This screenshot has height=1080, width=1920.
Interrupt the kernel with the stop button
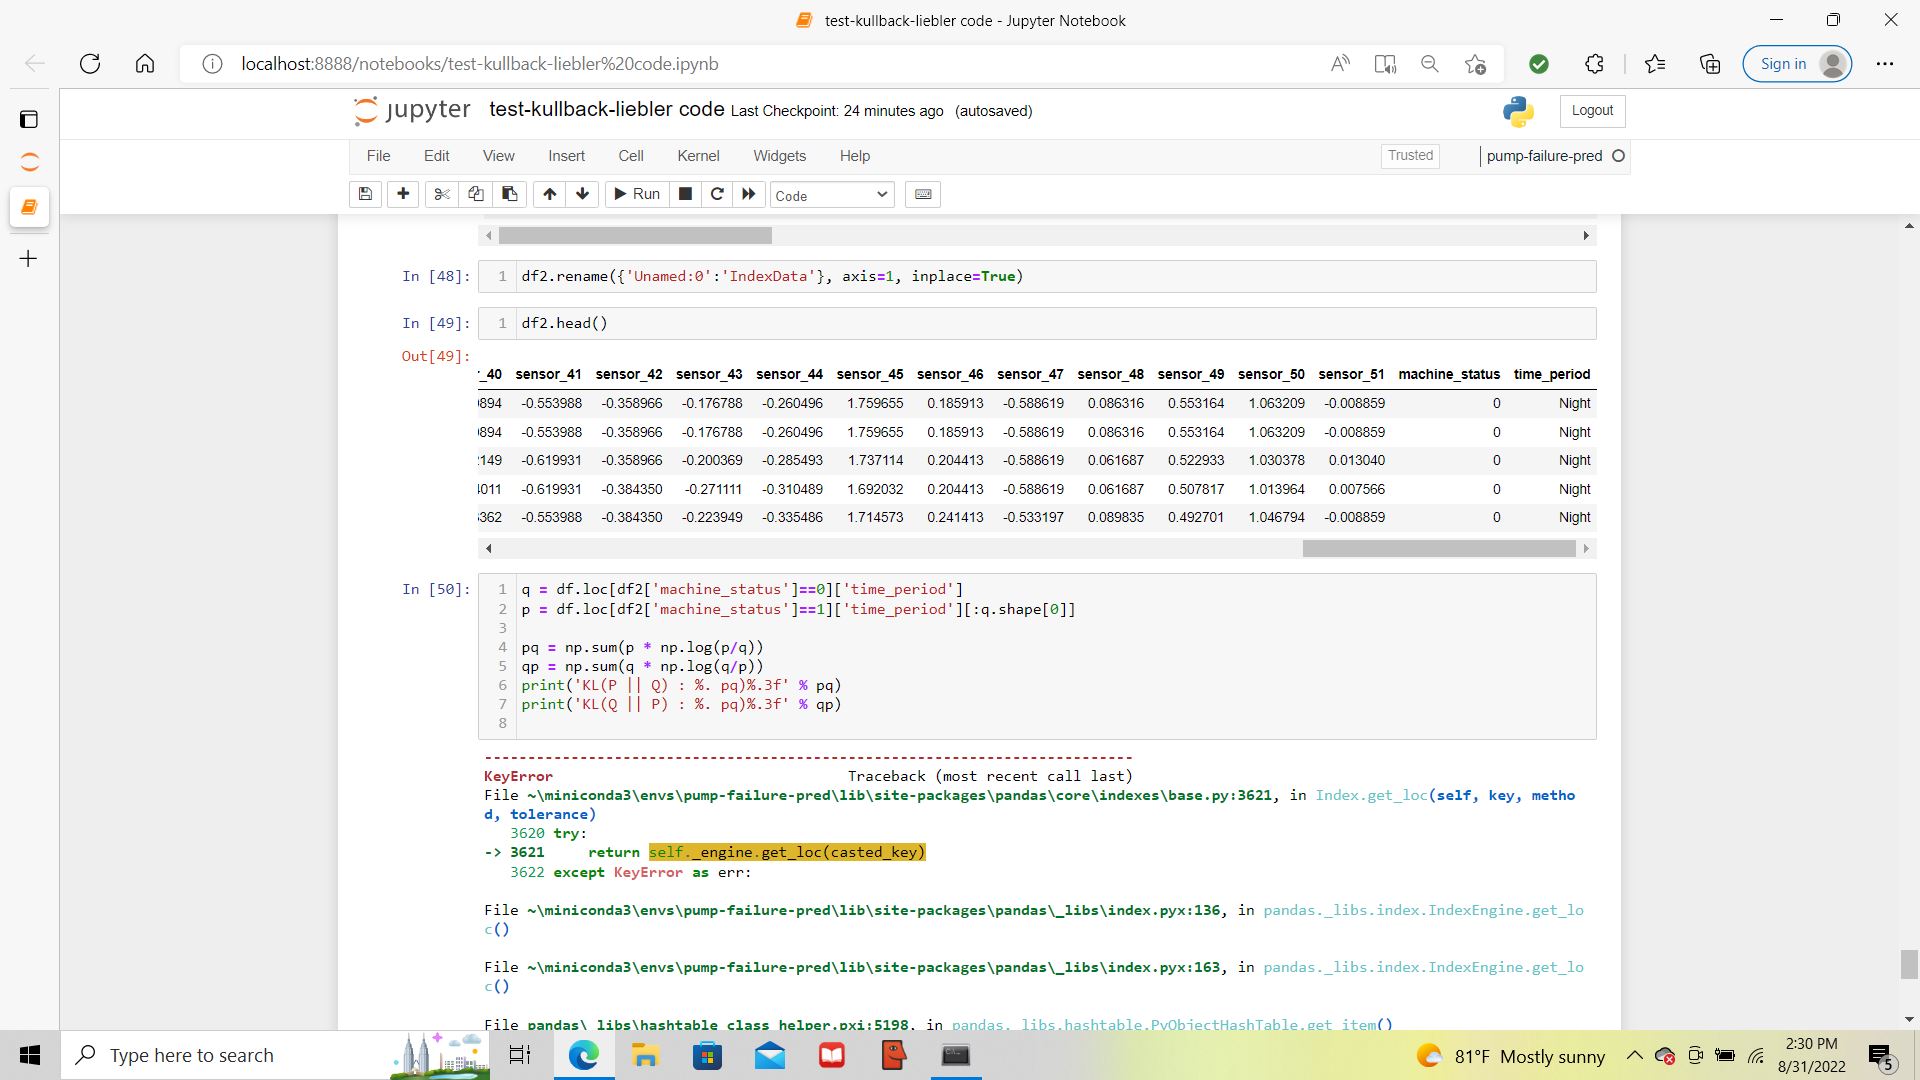(685, 194)
